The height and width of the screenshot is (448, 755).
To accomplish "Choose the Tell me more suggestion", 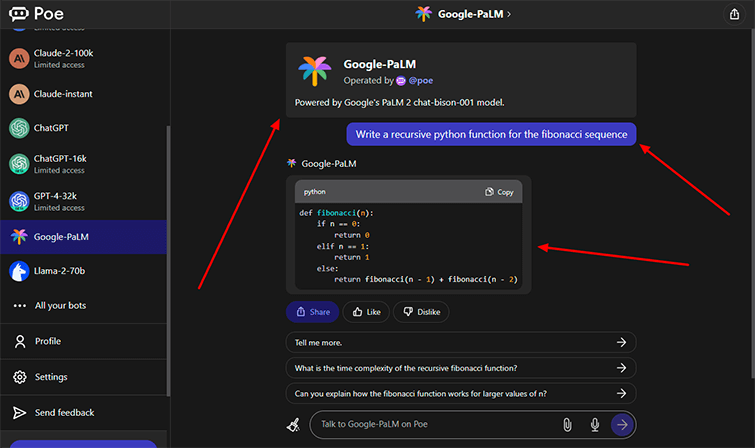I will tap(461, 343).
